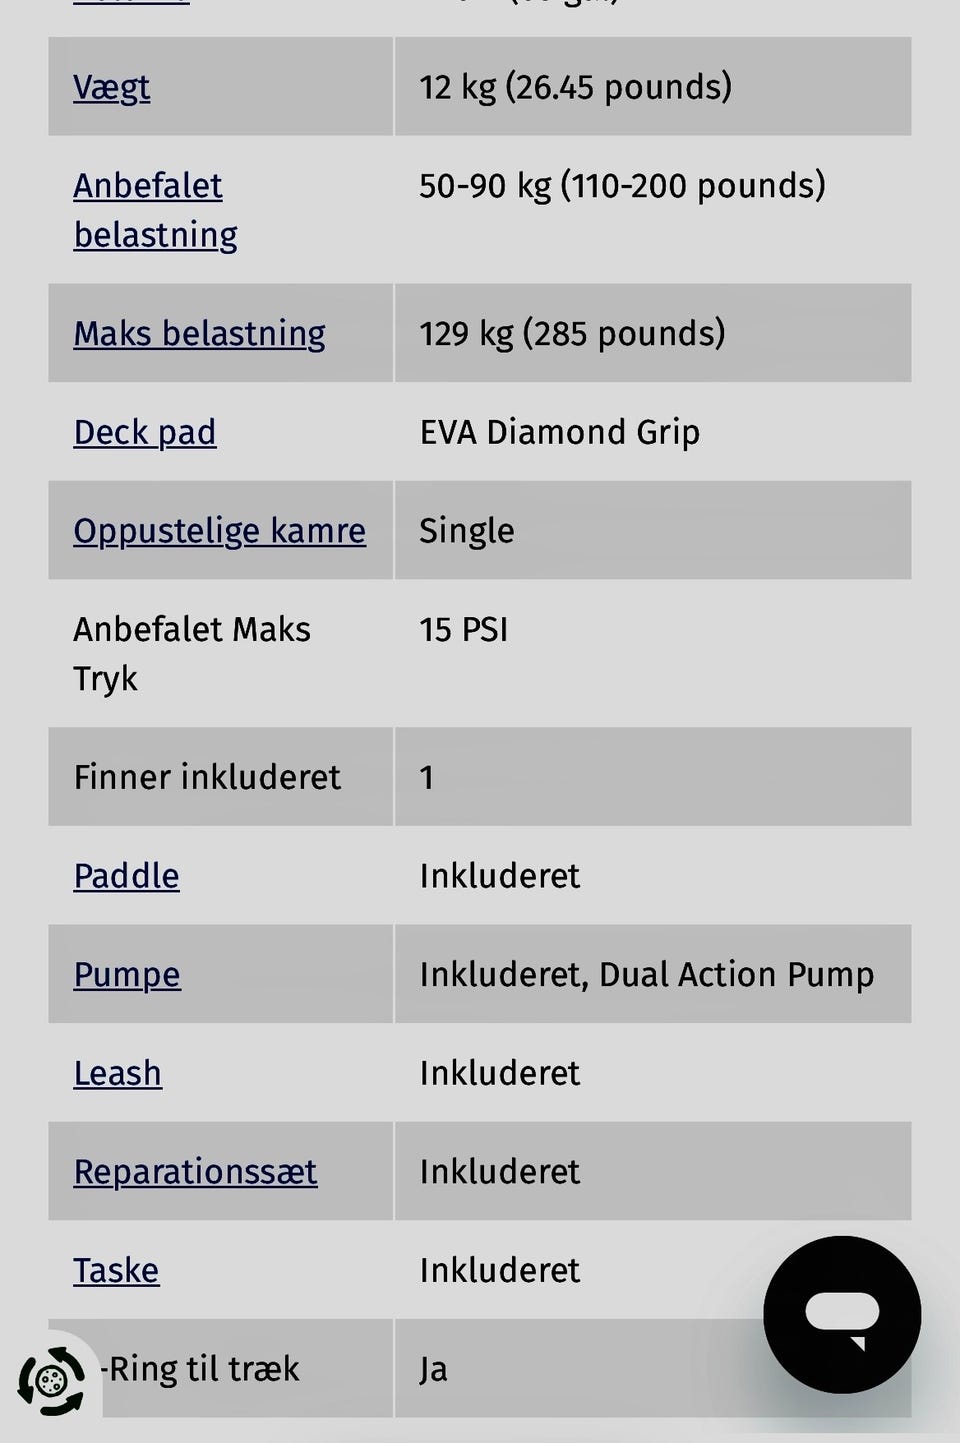
Task: Click the Deck pad link
Action: [x=145, y=432]
